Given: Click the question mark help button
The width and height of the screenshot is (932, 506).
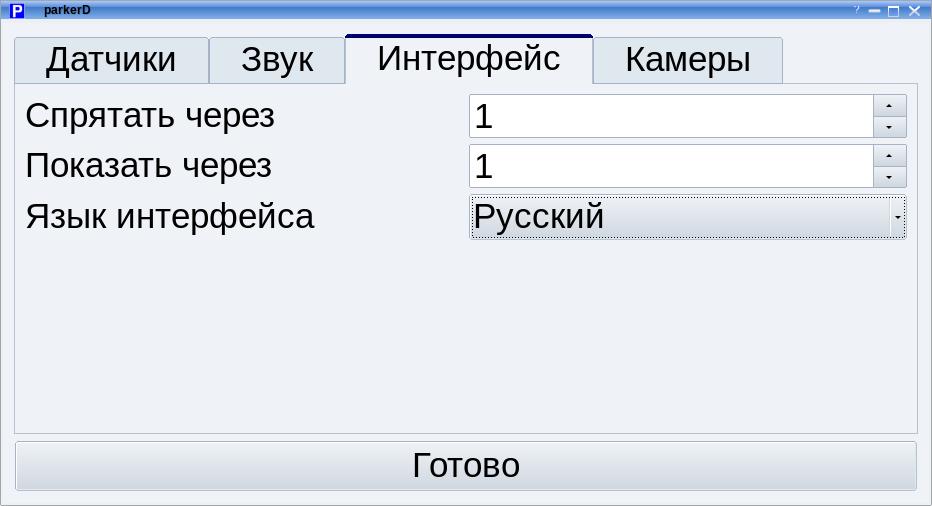Looking at the screenshot, I should tap(857, 10).
